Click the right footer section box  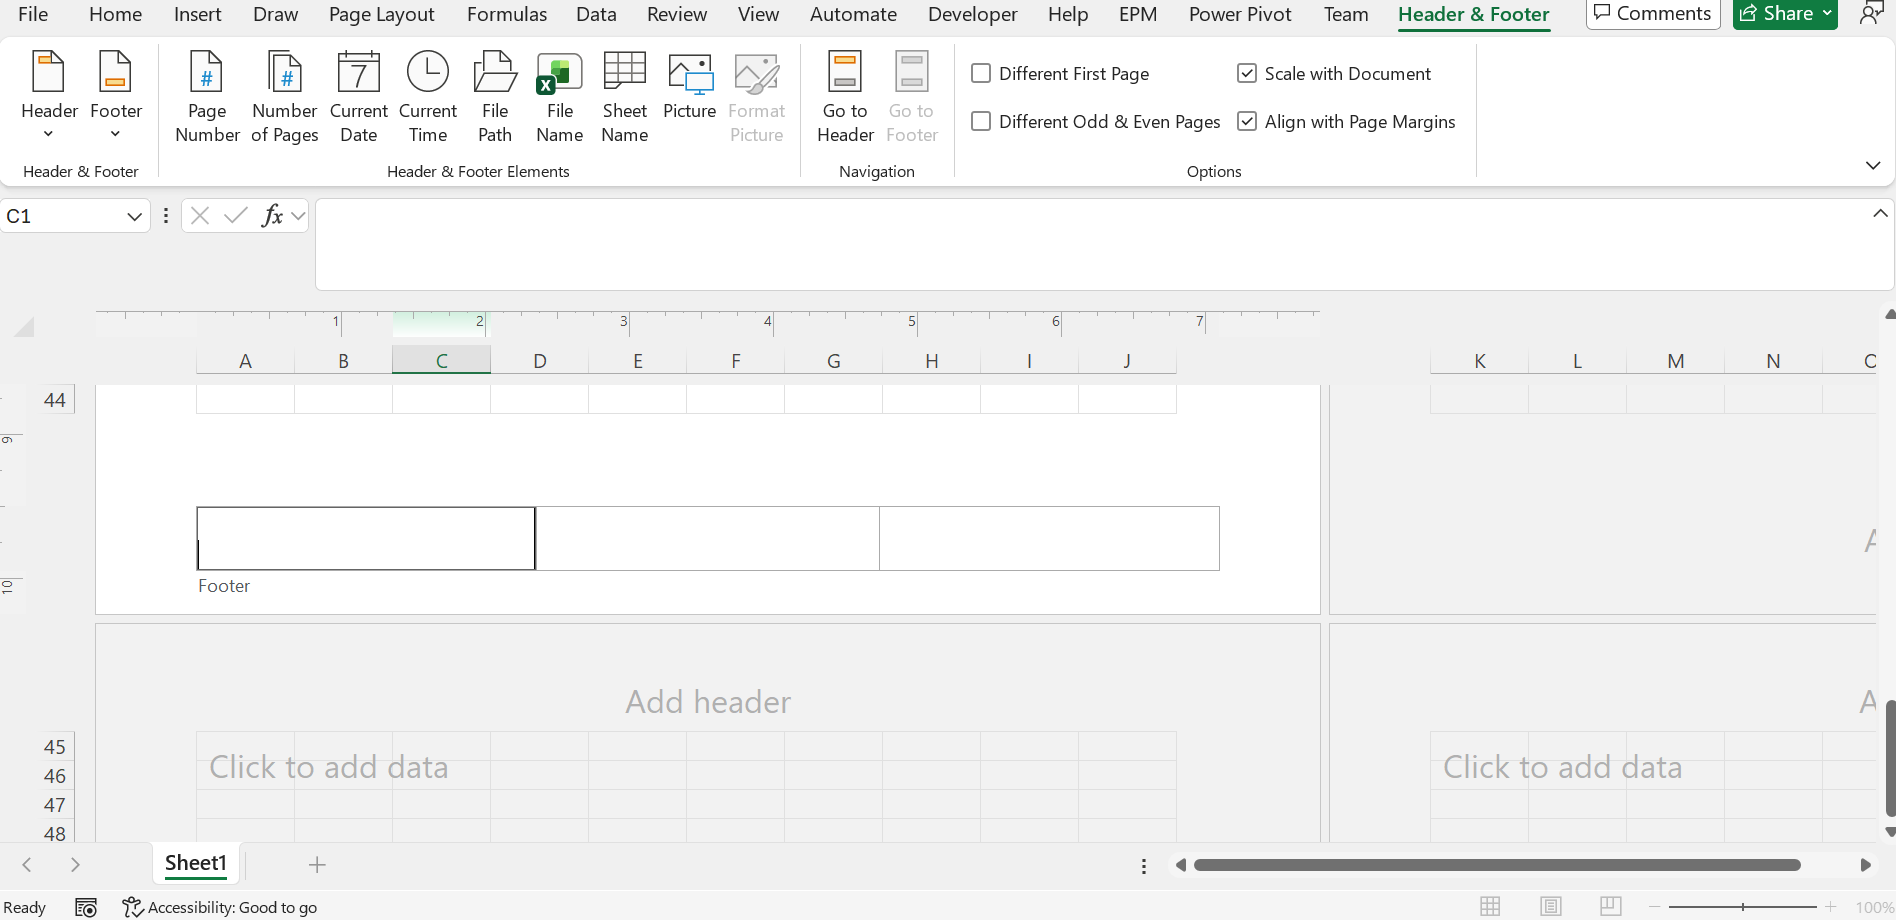click(1049, 538)
